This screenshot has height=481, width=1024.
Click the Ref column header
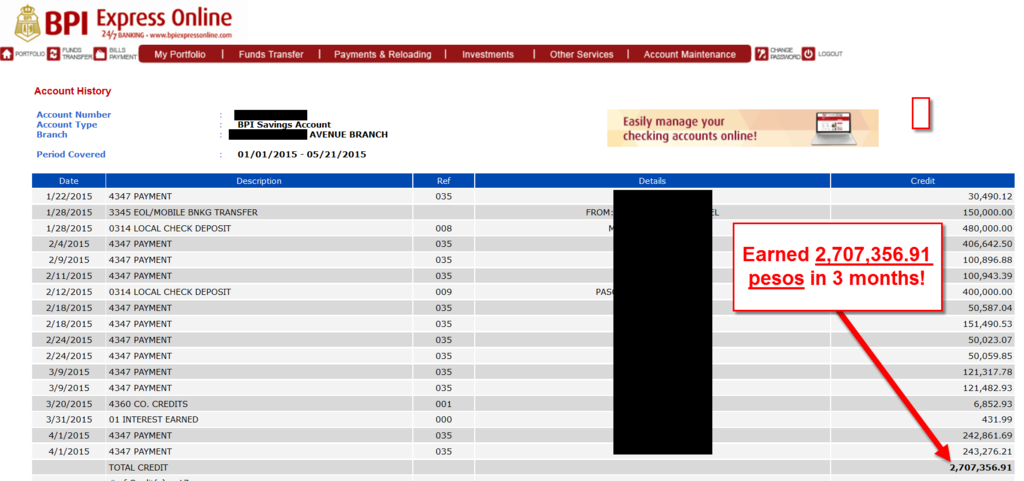(x=443, y=181)
